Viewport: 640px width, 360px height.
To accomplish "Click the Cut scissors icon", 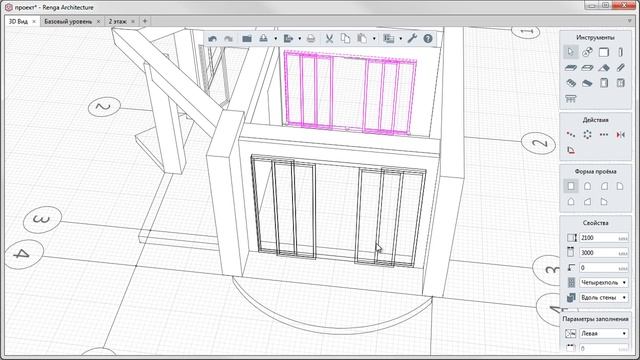I will point(329,39).
